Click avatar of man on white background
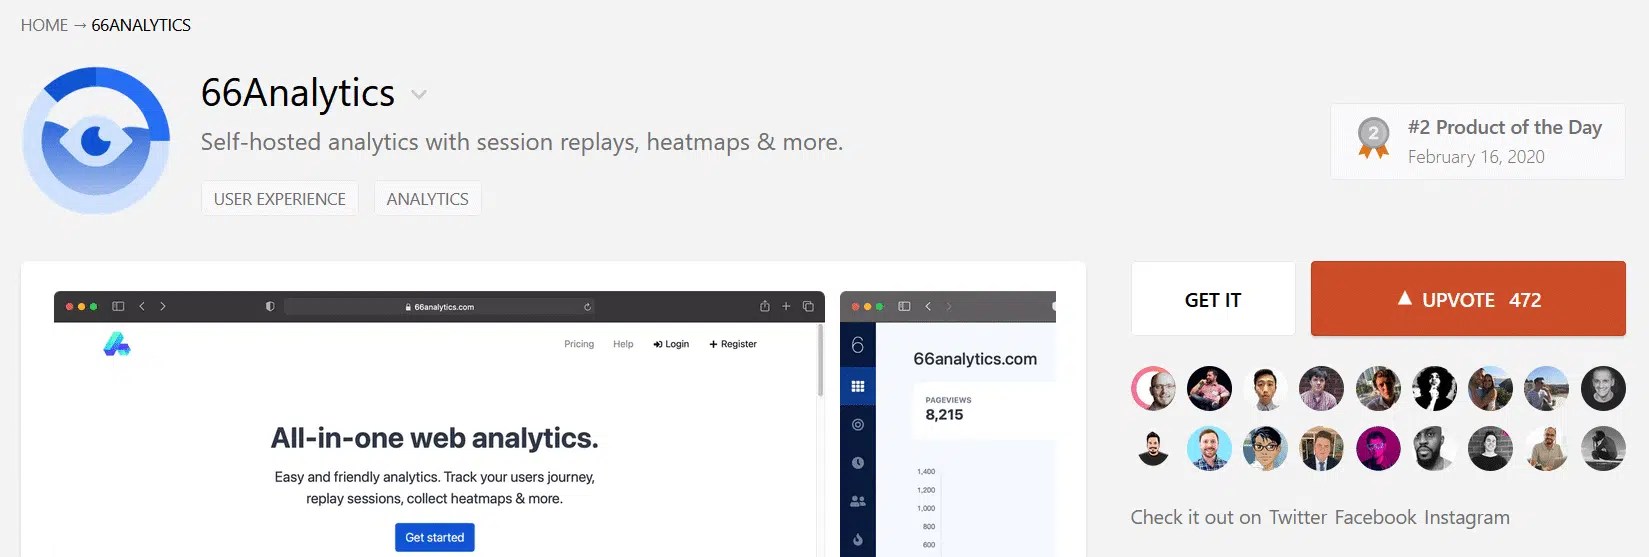 [x=1266, y=388]
